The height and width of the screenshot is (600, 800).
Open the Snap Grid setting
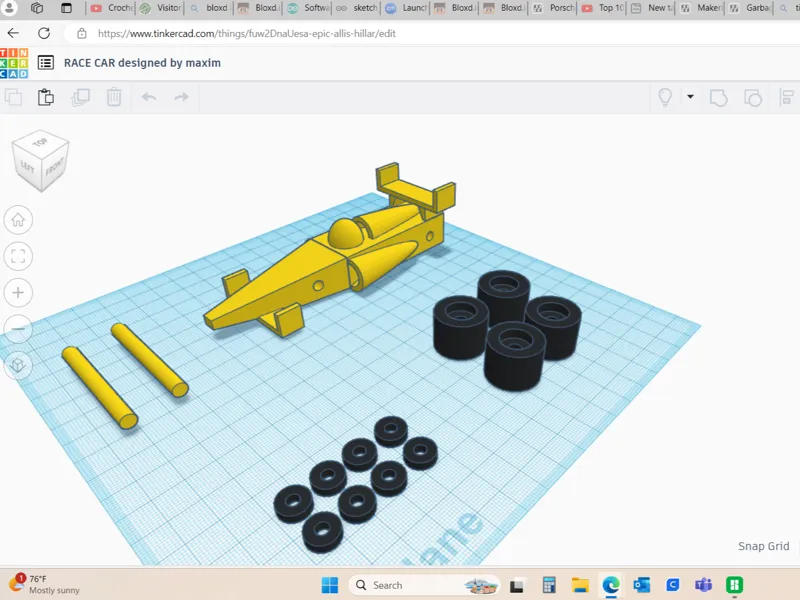click(763, 546)
